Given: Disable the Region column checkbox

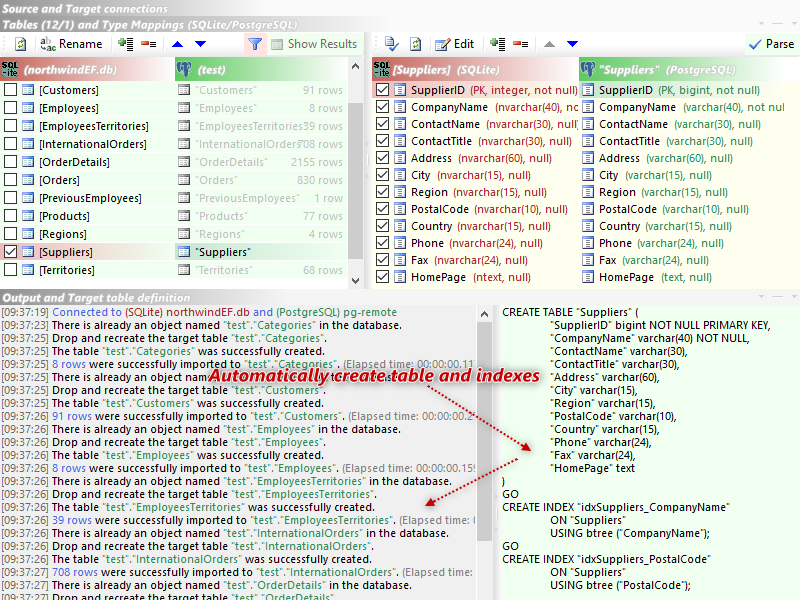Looking at the screenshot, I should click(x=382, y=192).
